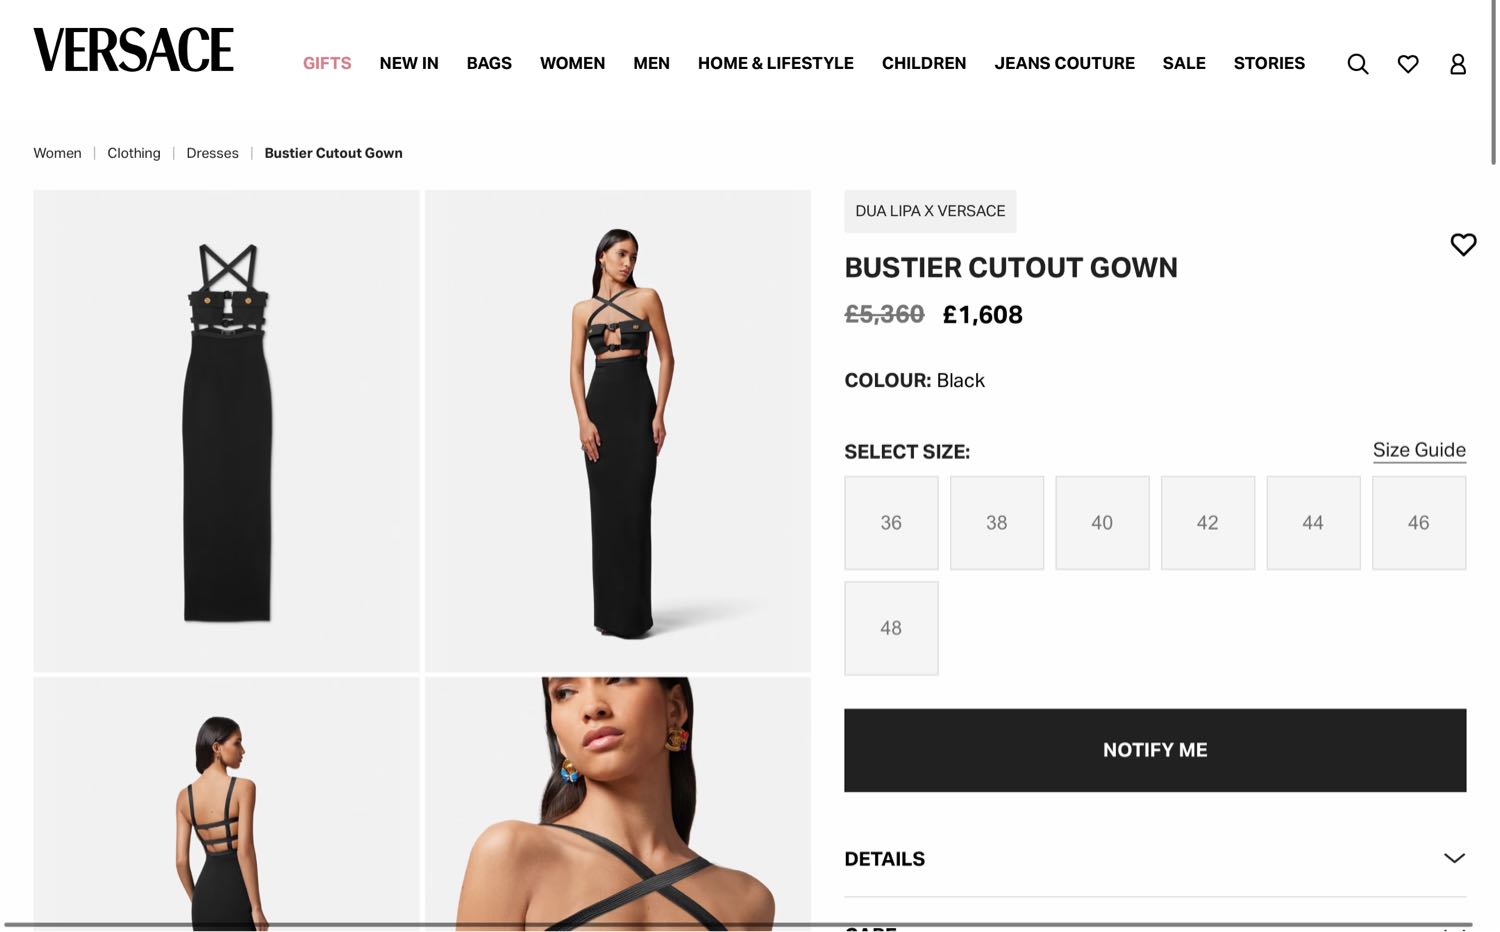Open the Women navigation menu
1500x932 pixels.
pyautogui.click(x=572, y=63)
